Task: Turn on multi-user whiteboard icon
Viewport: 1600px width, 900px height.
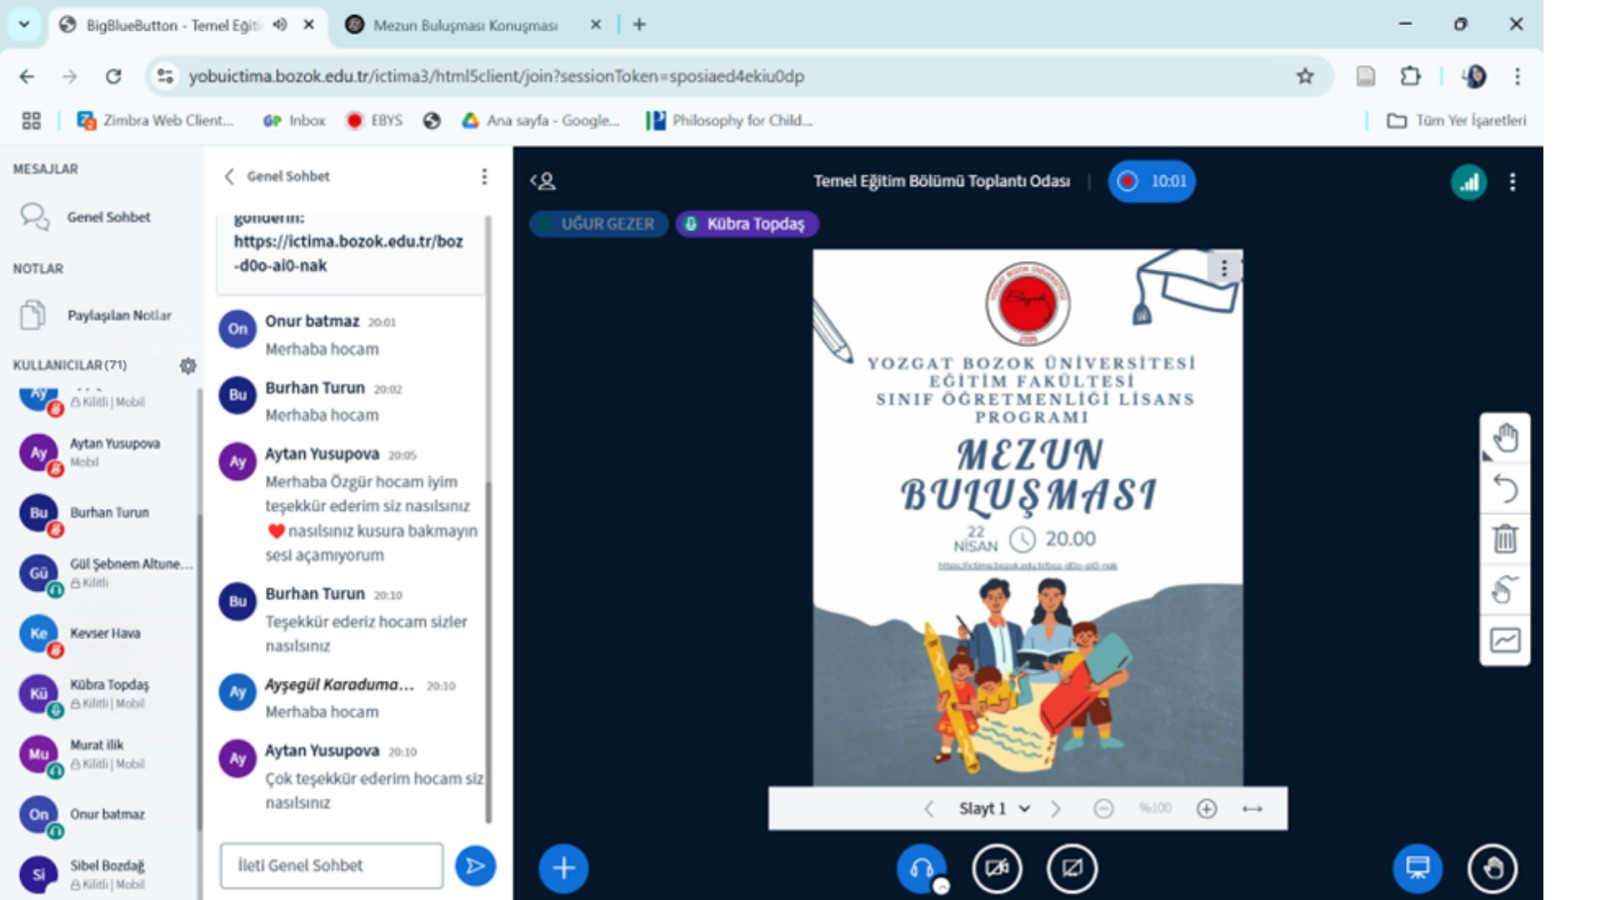Action: [x=1505, y=640]
